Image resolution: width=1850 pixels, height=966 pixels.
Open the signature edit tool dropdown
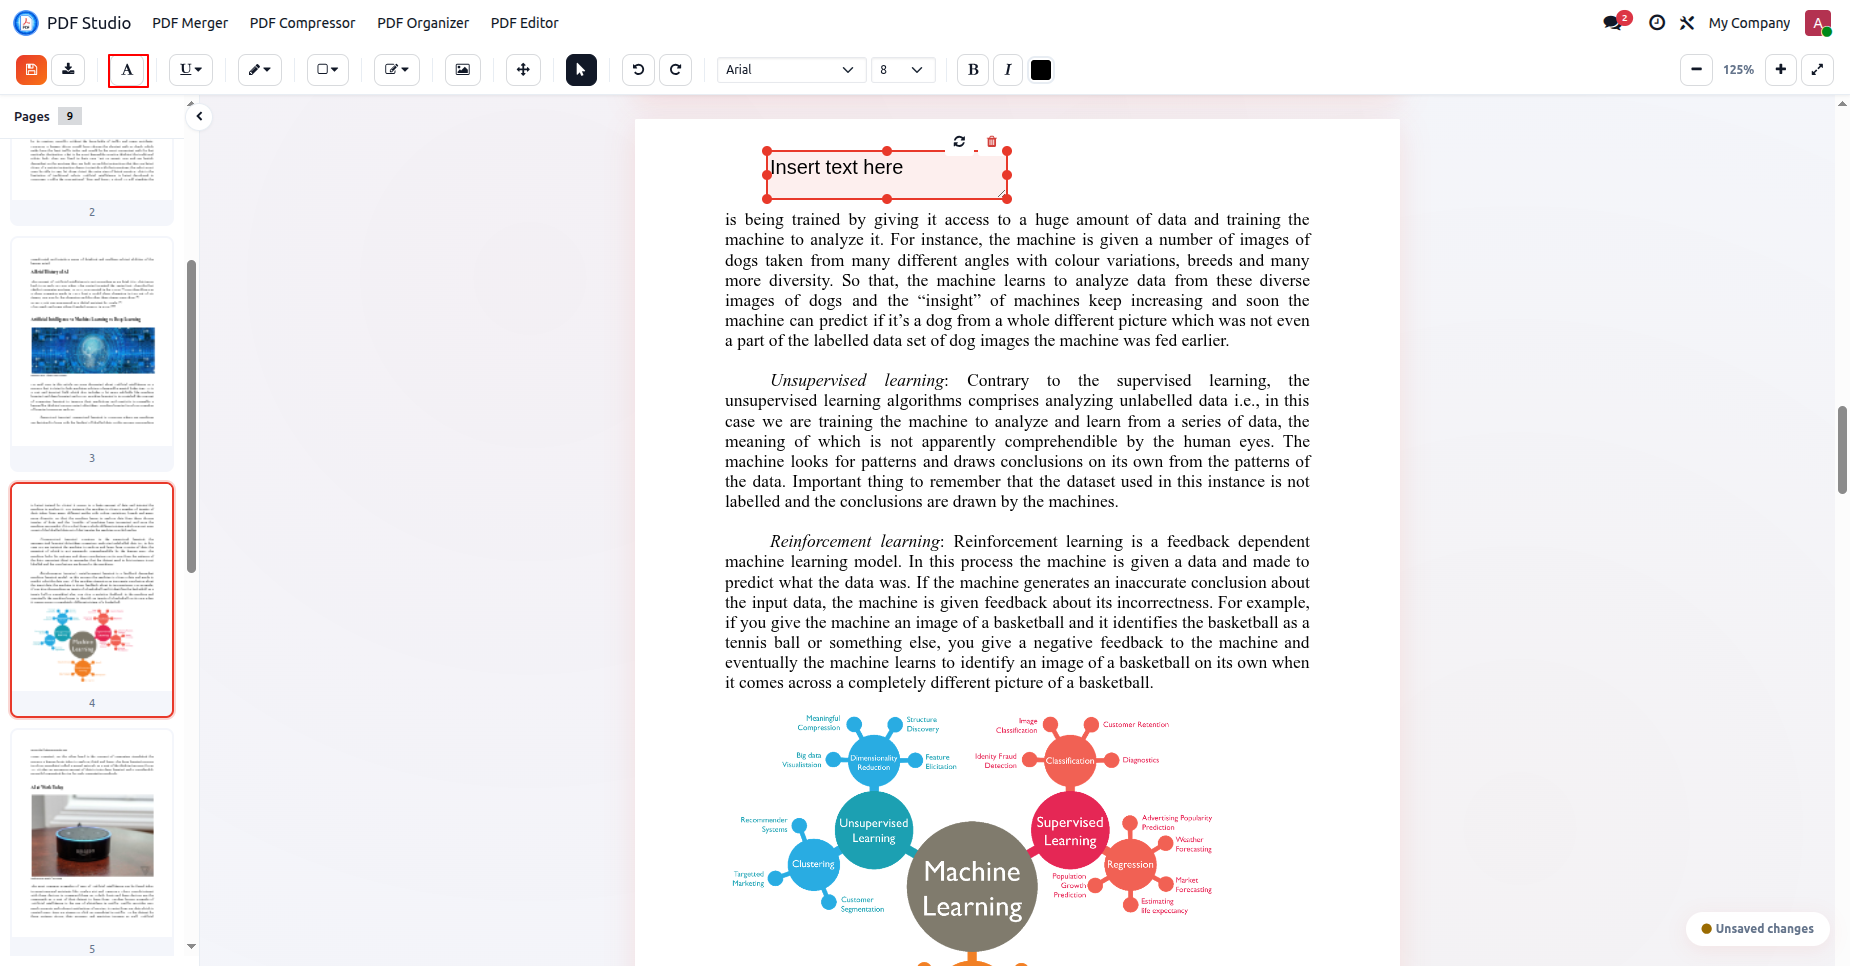[x=397, y=70]
